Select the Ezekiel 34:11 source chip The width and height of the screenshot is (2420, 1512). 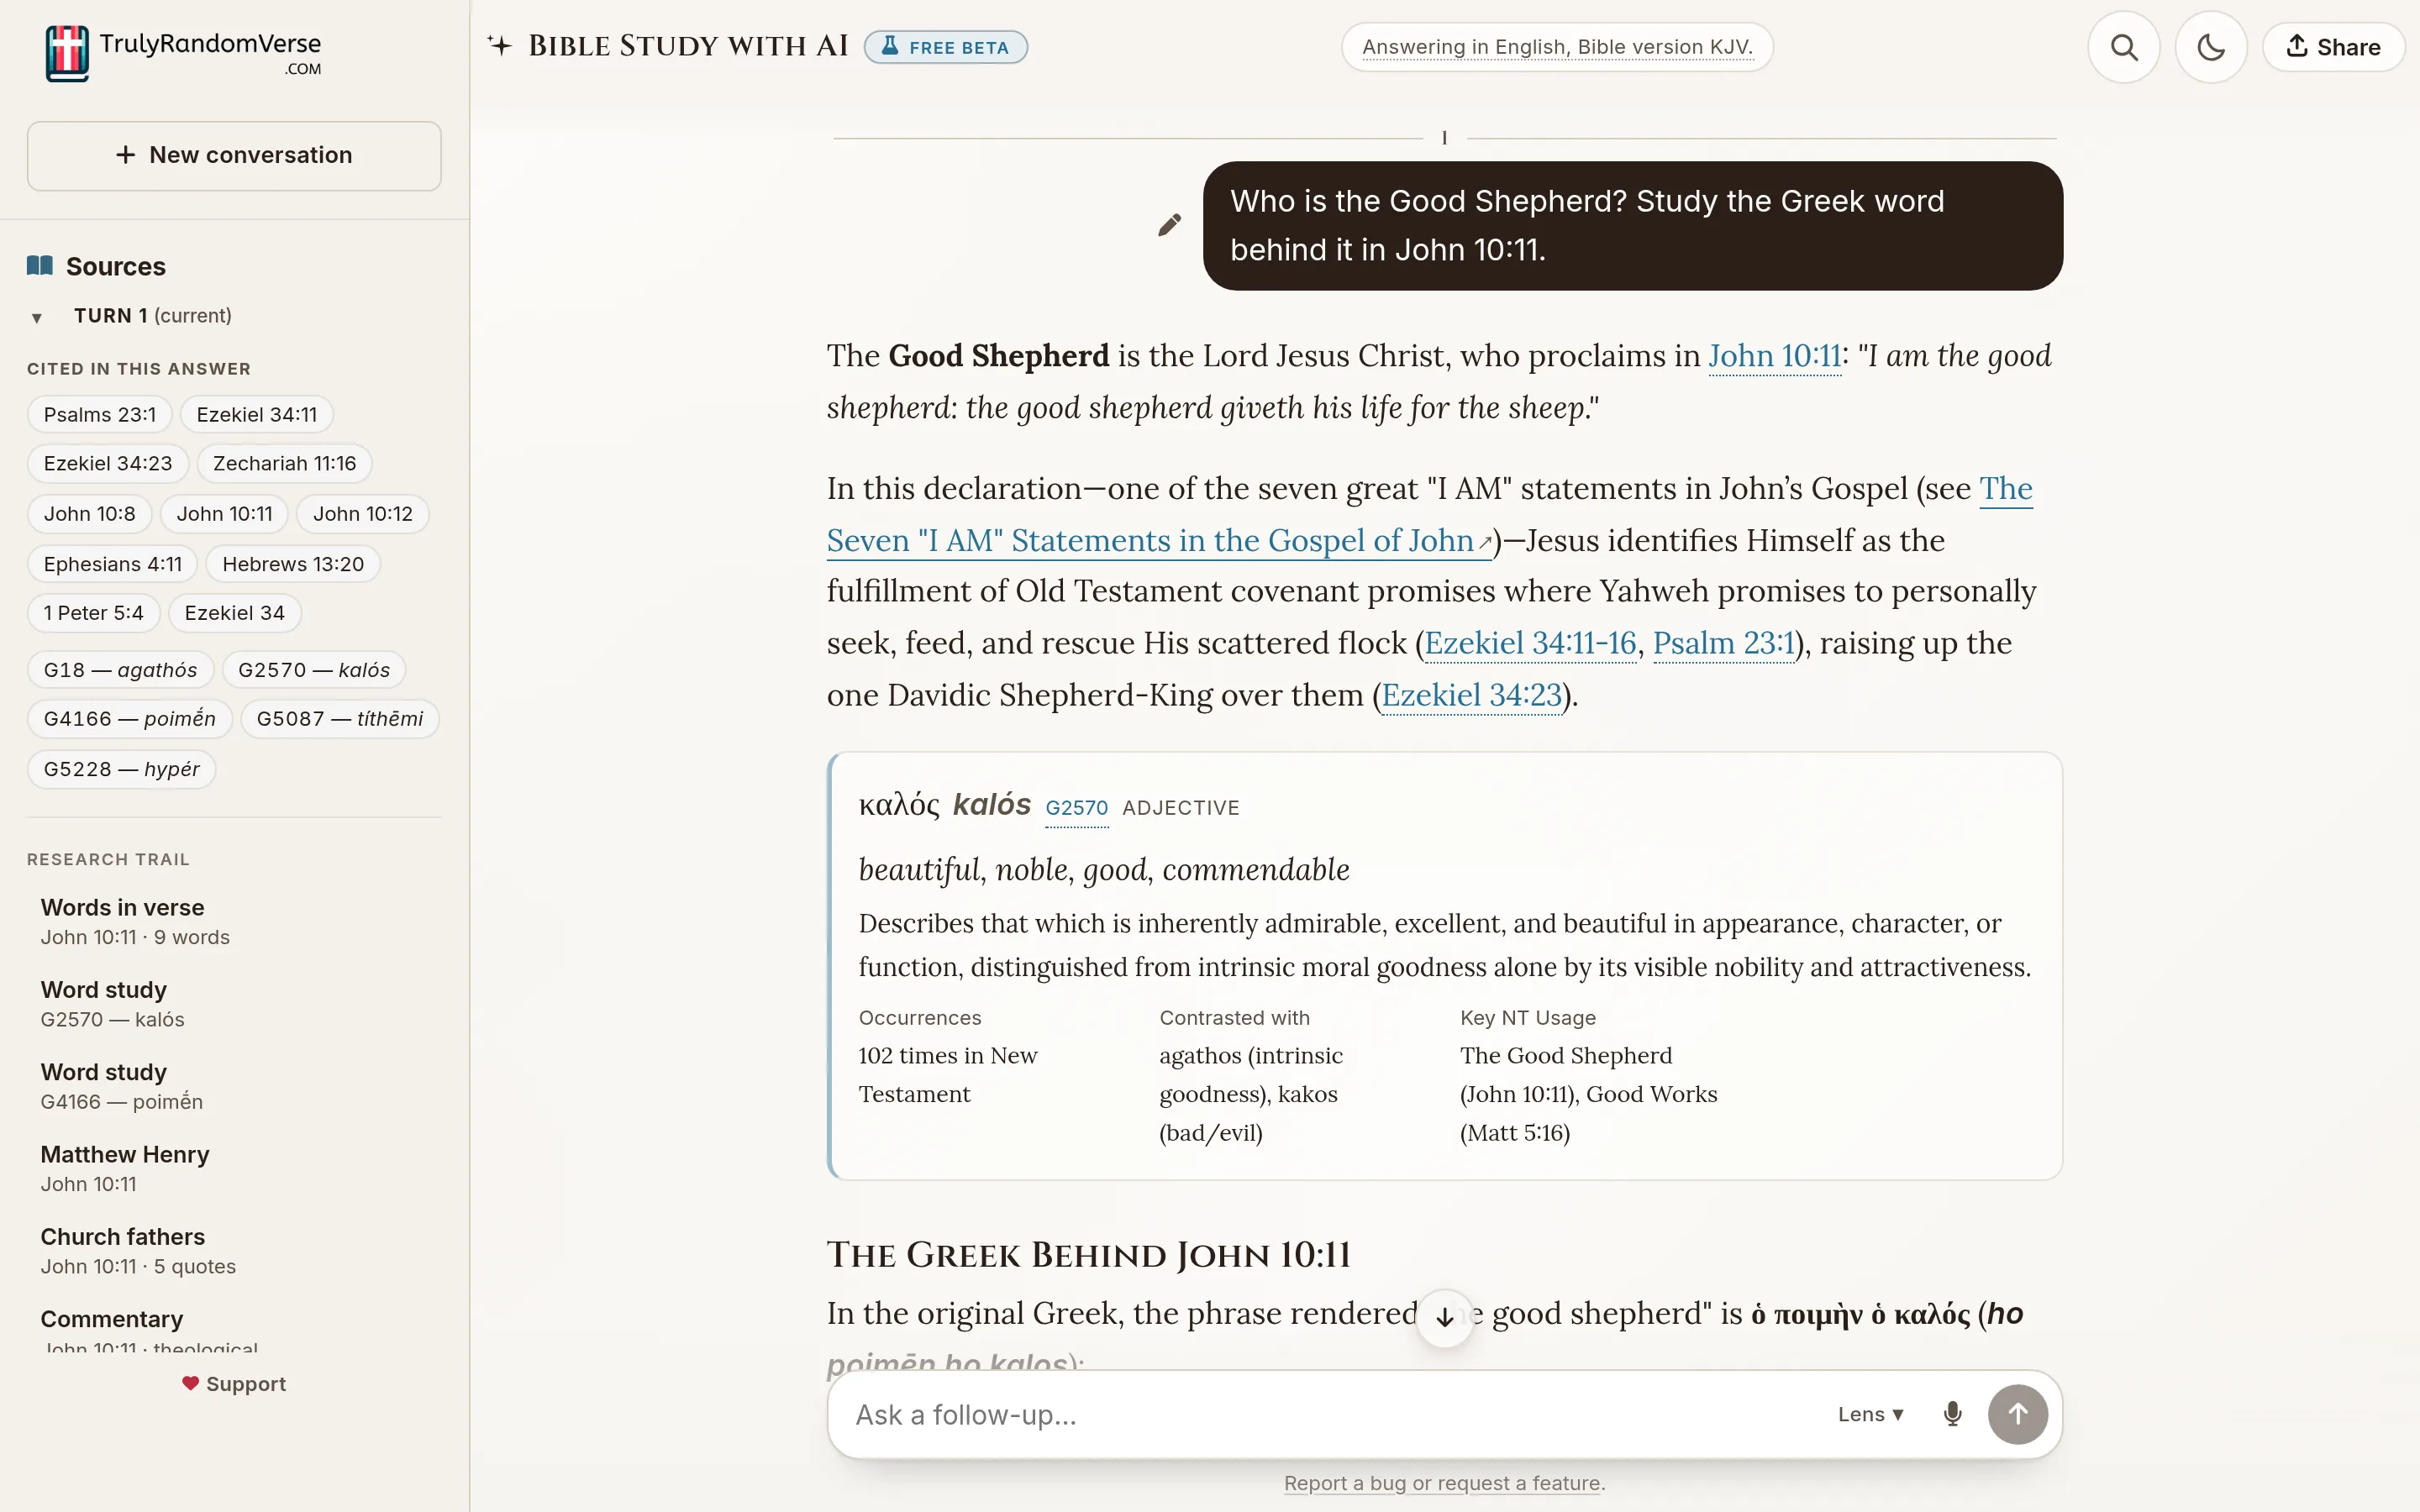tap(257, 414)
